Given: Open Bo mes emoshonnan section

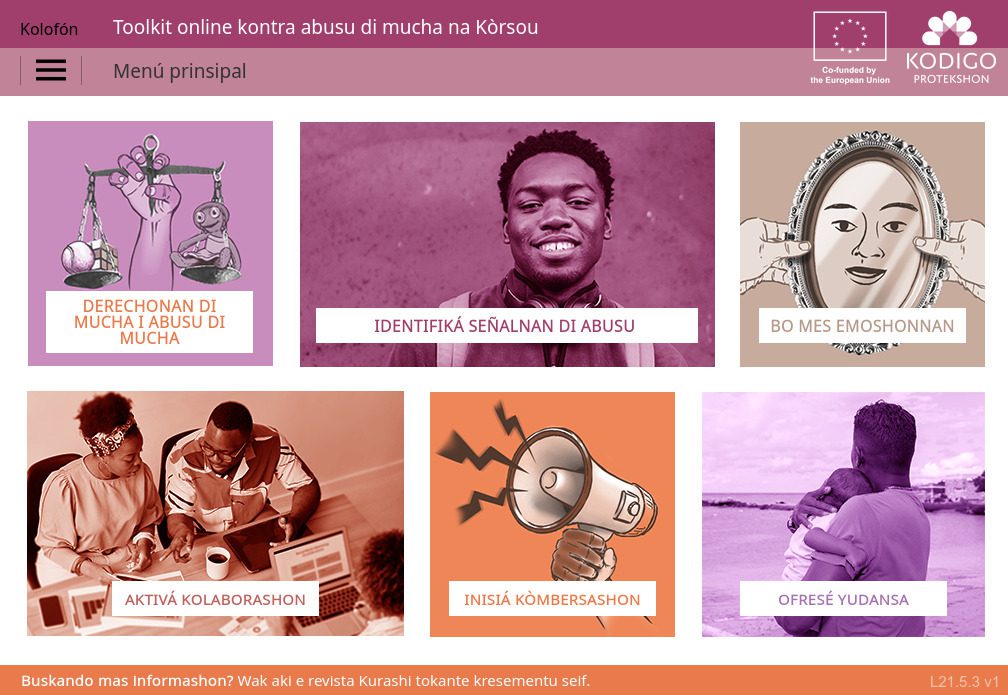Looking at the screenshot, I should click(862, 325).
